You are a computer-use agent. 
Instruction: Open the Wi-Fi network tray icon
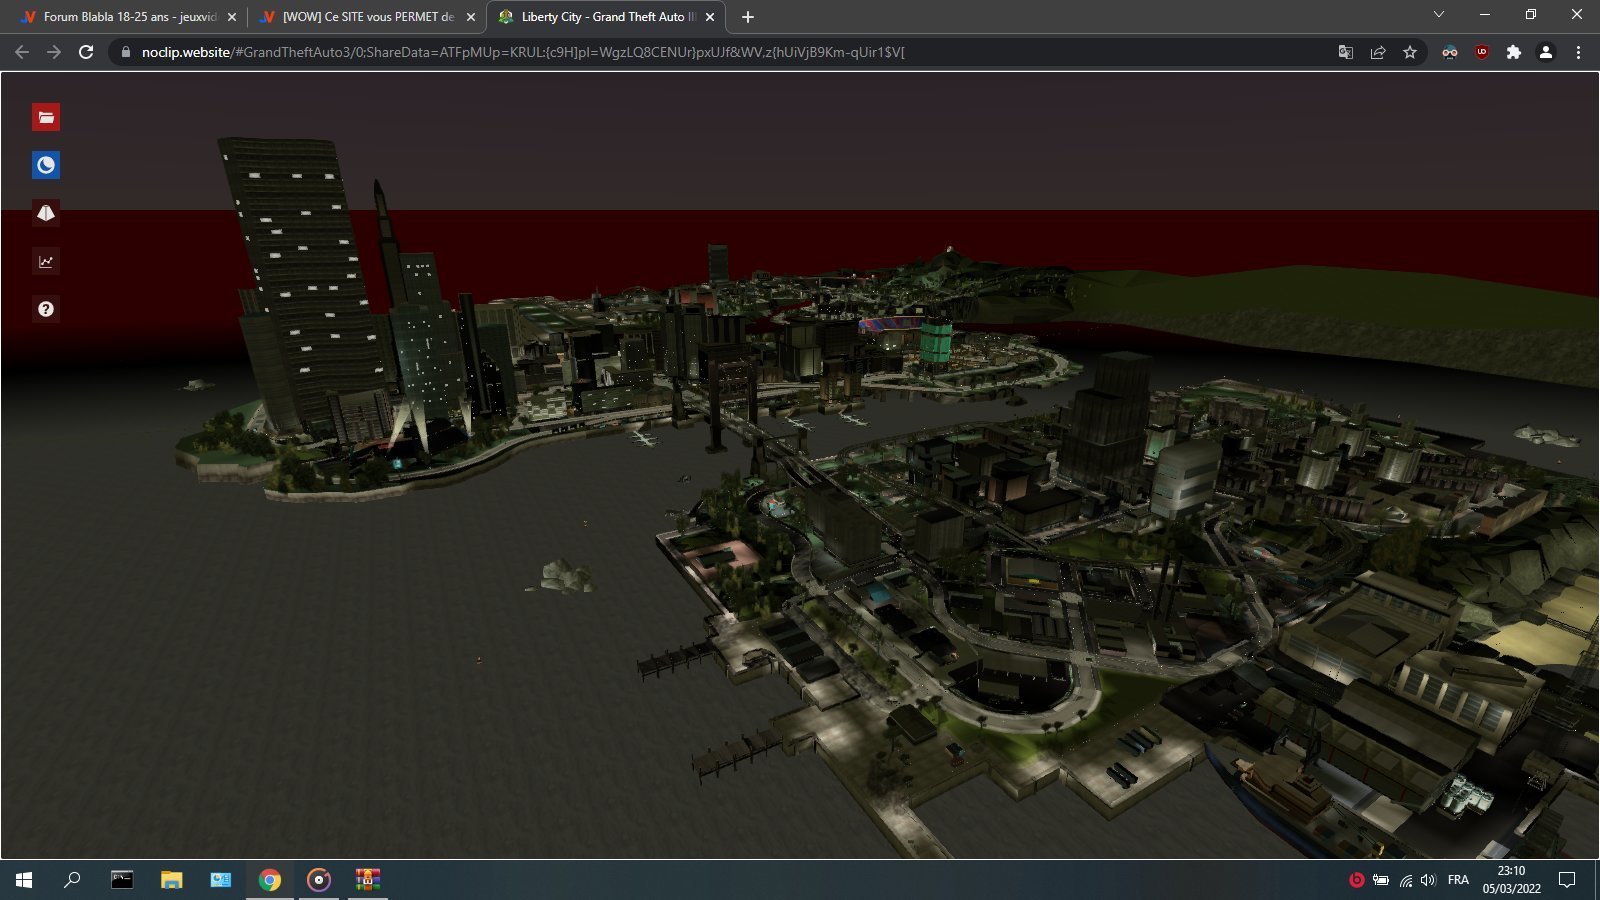point(1405,880)
